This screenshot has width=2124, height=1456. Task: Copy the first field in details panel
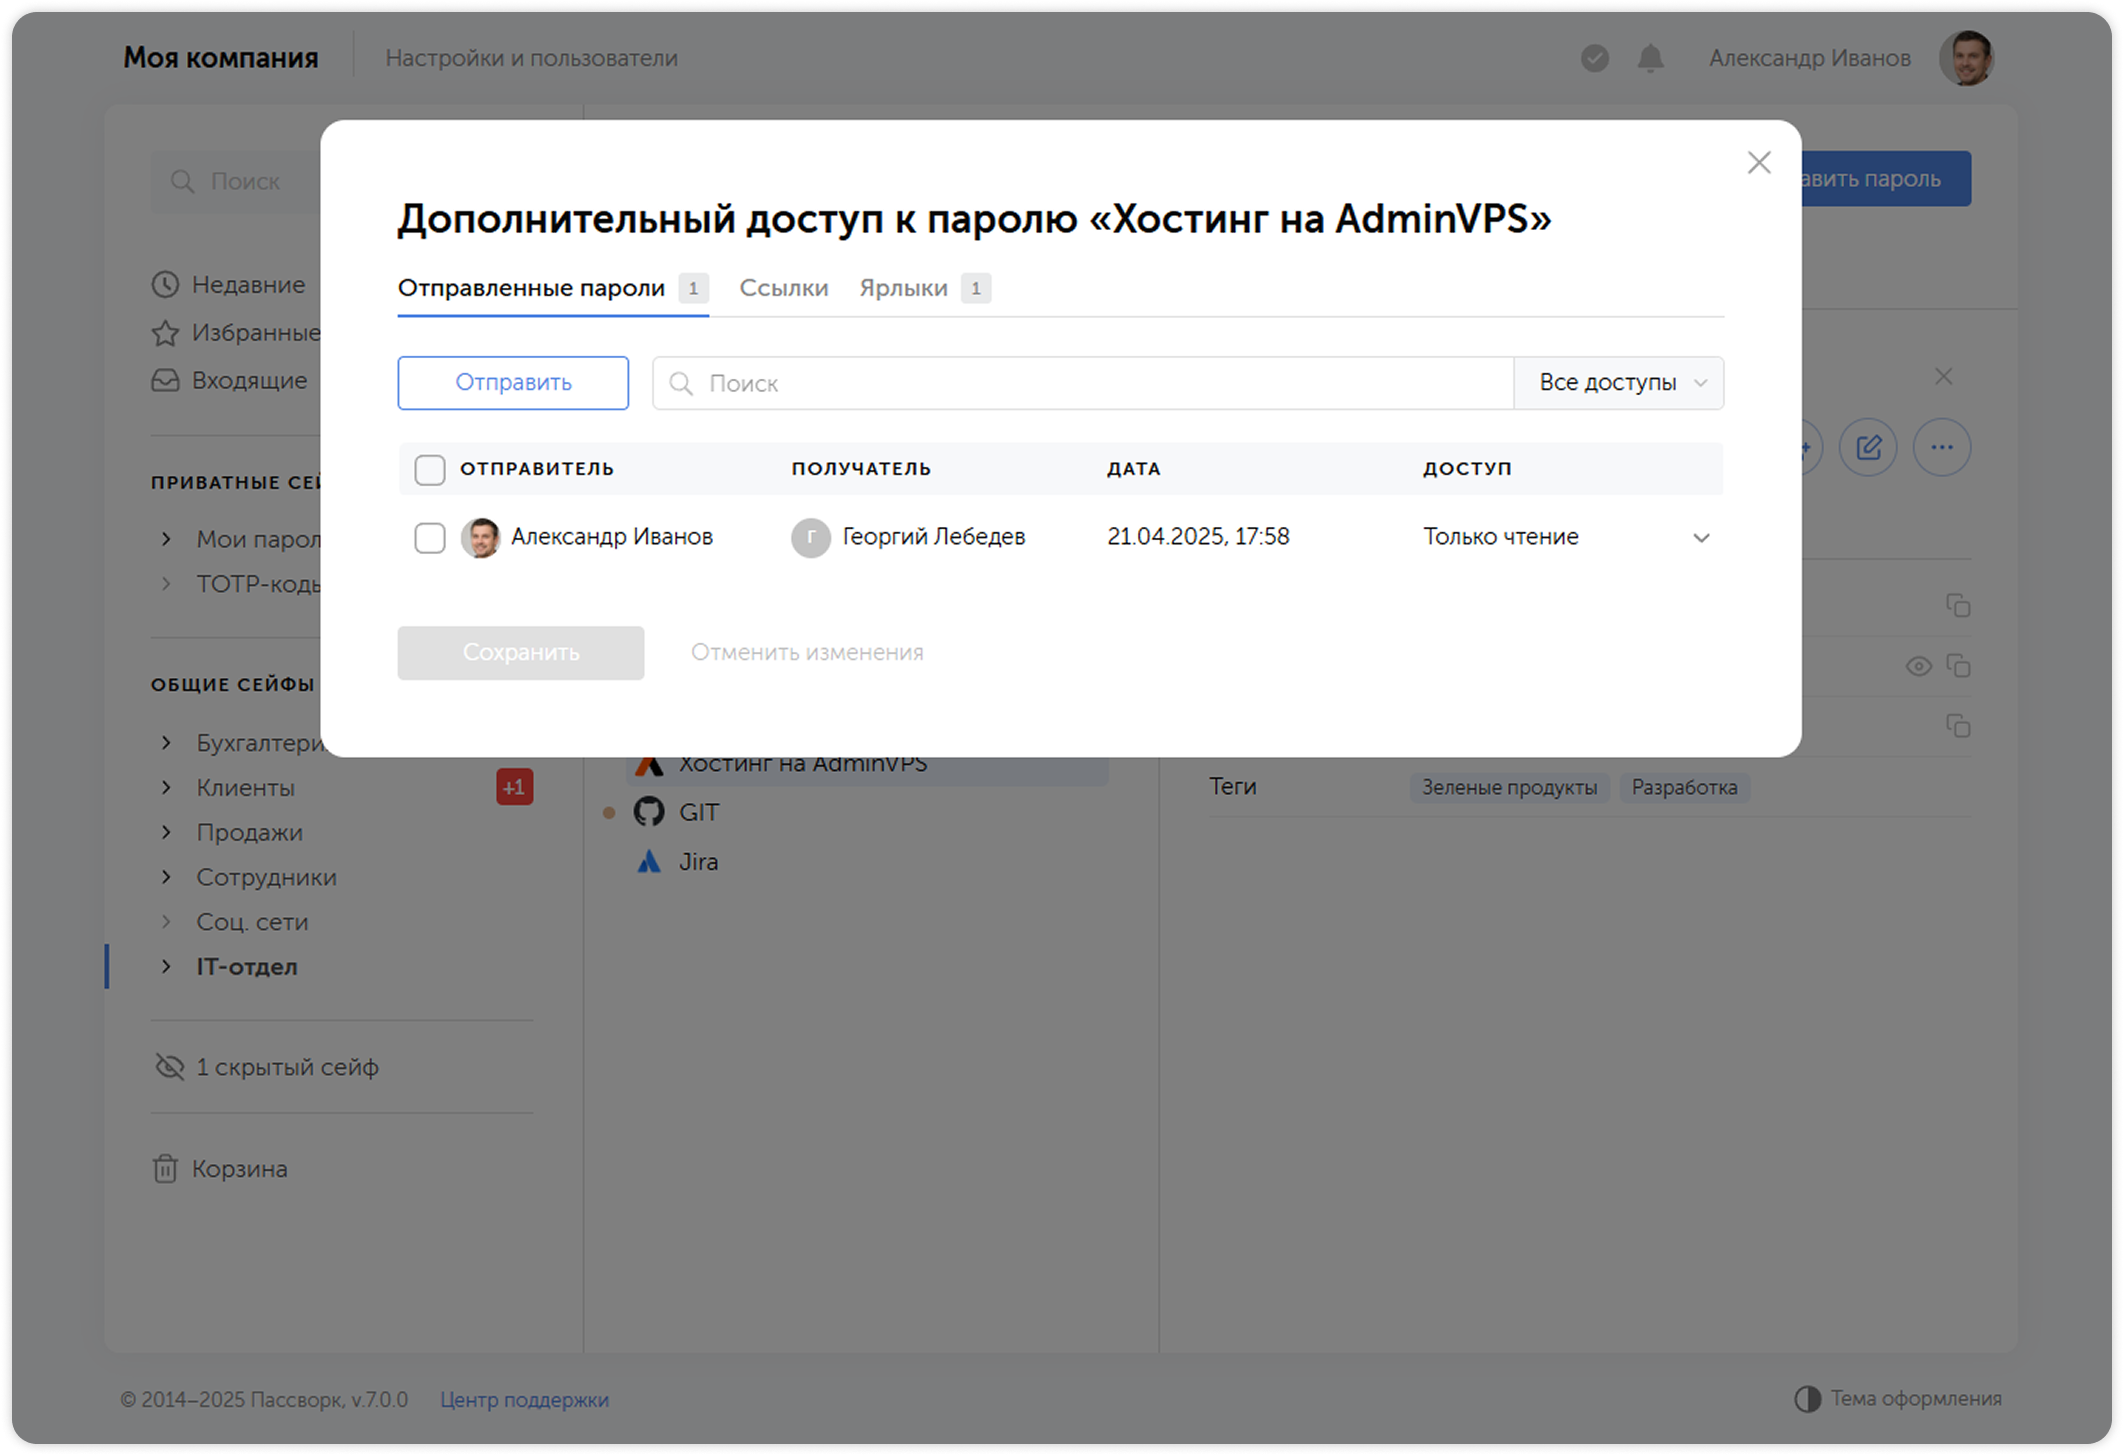point(1958,605)
